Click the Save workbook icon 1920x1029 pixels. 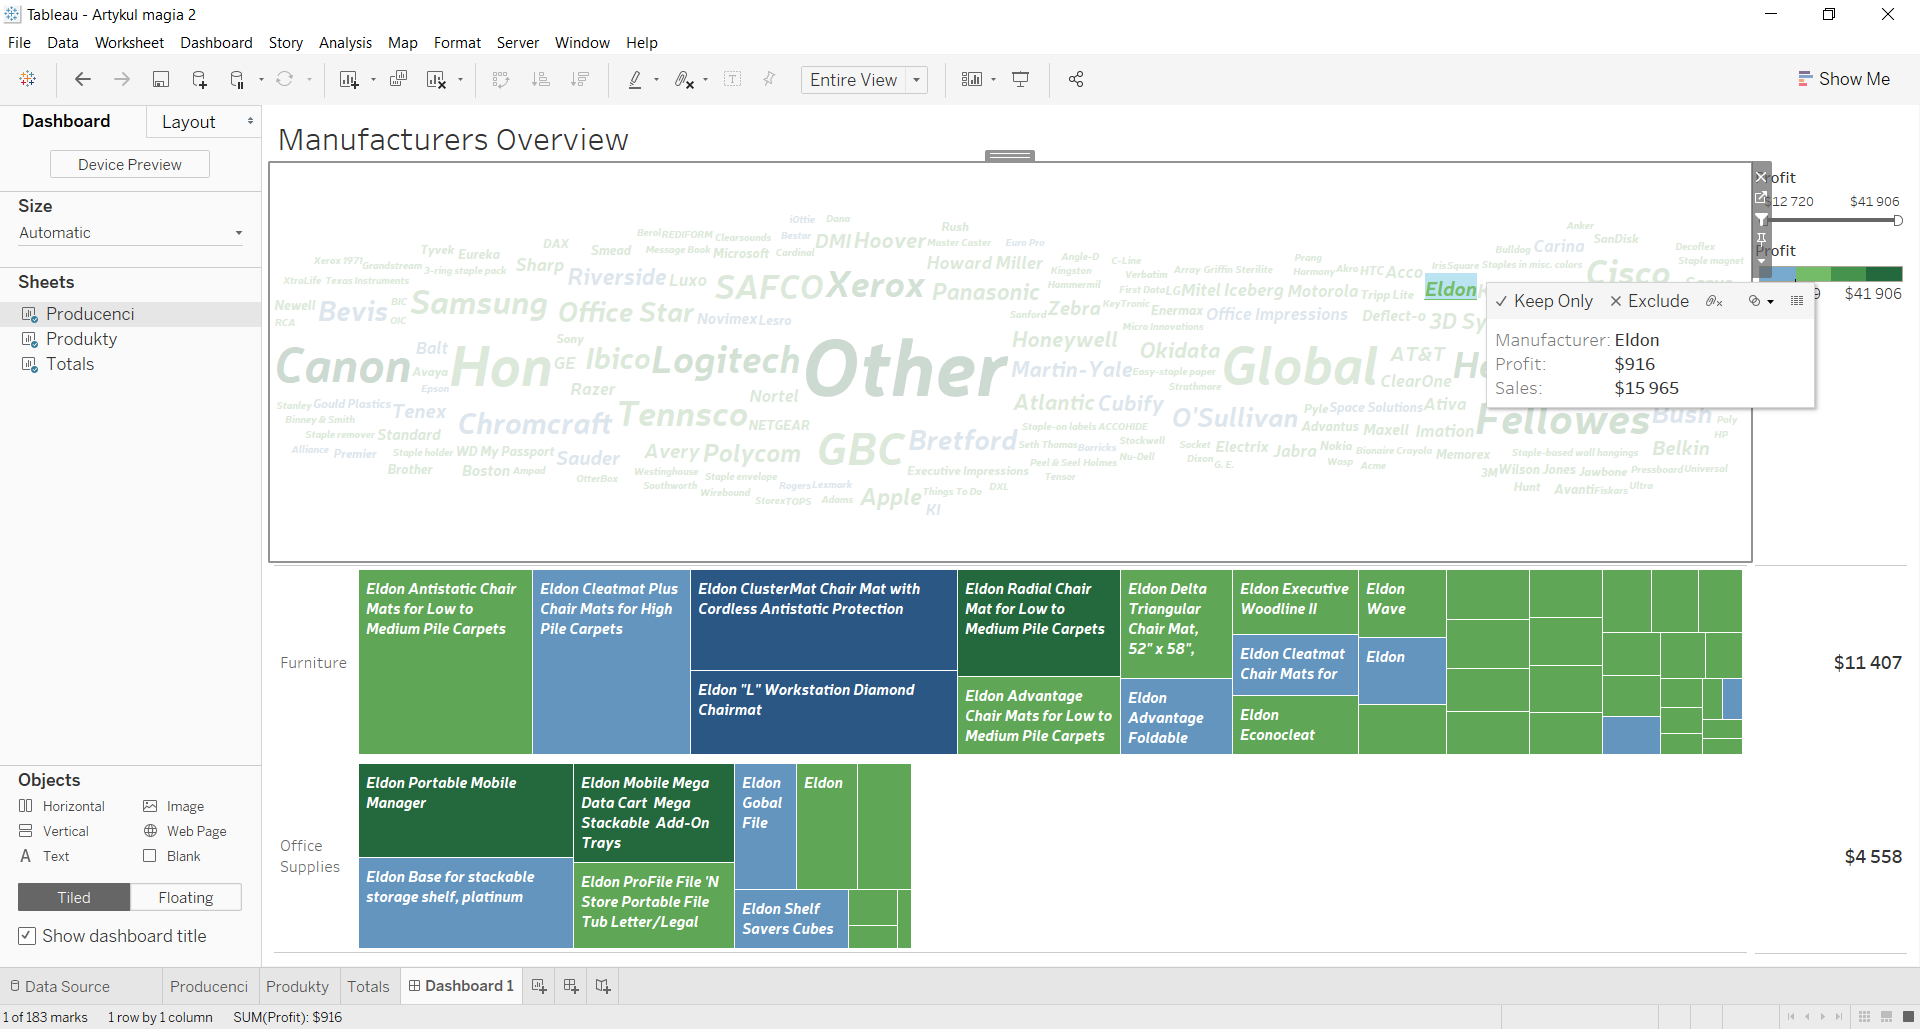(x=160, y=80)
